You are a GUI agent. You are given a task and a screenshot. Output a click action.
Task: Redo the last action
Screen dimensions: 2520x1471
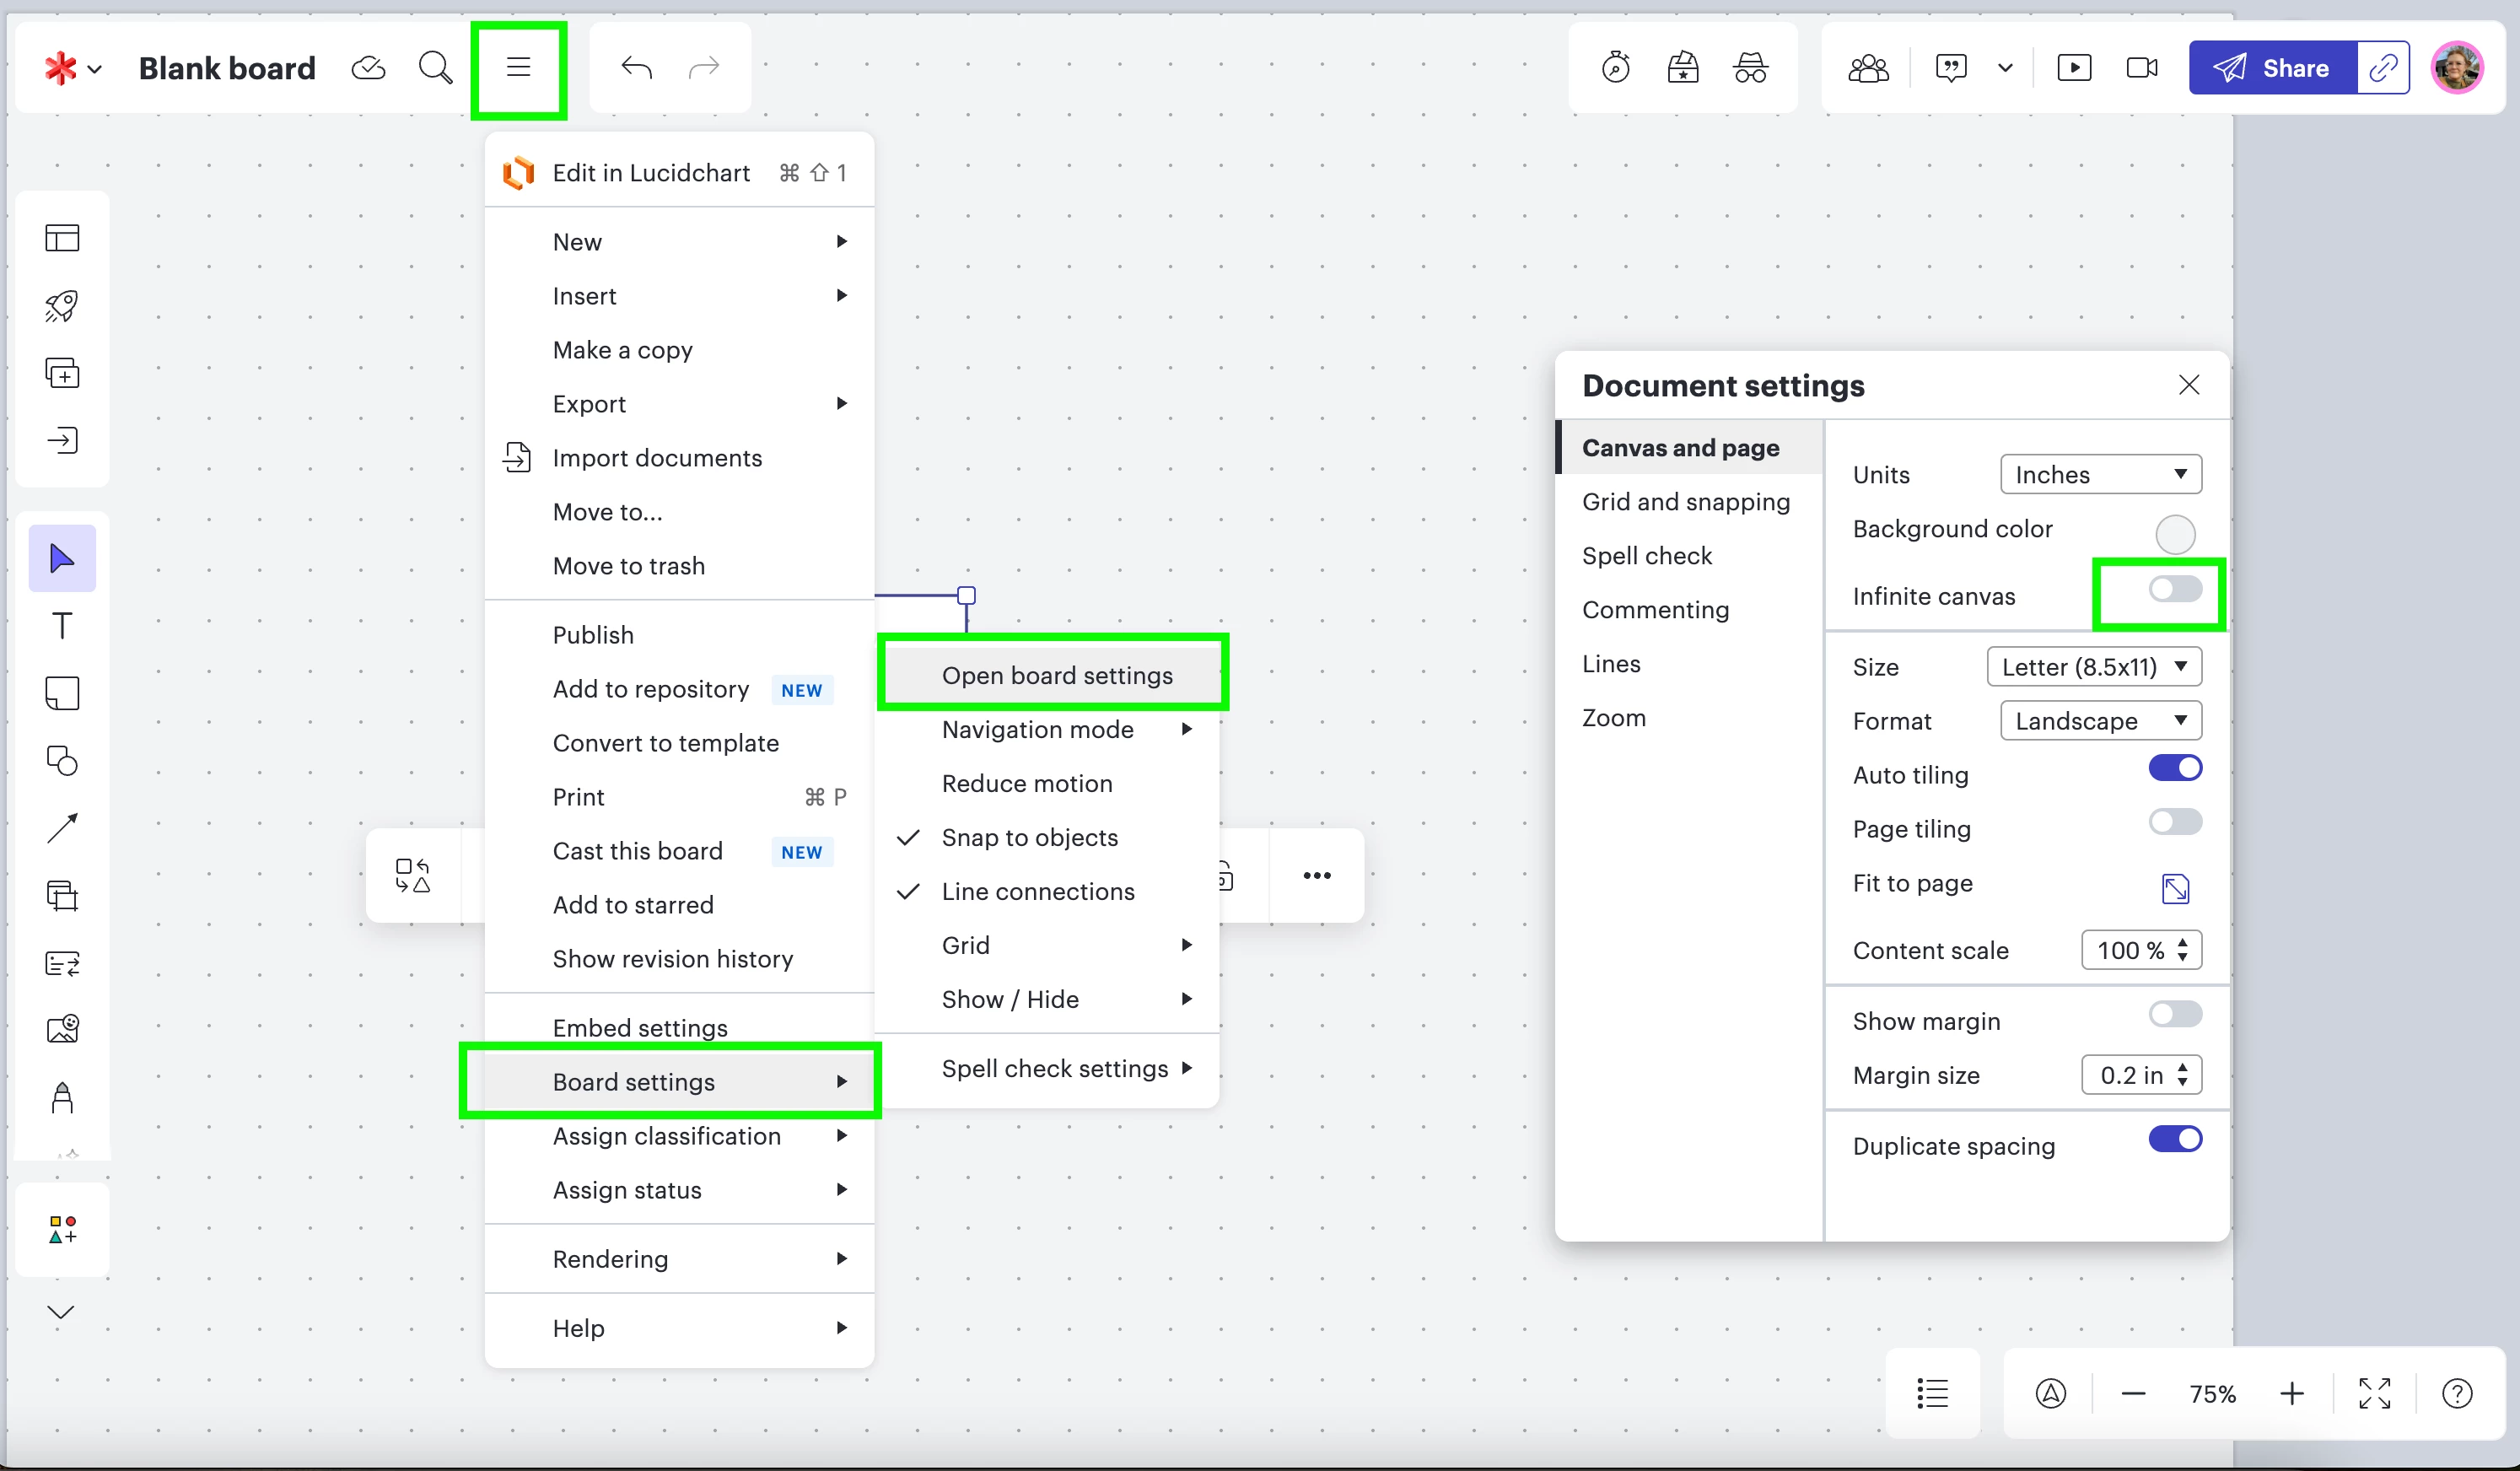pos(704,68)
